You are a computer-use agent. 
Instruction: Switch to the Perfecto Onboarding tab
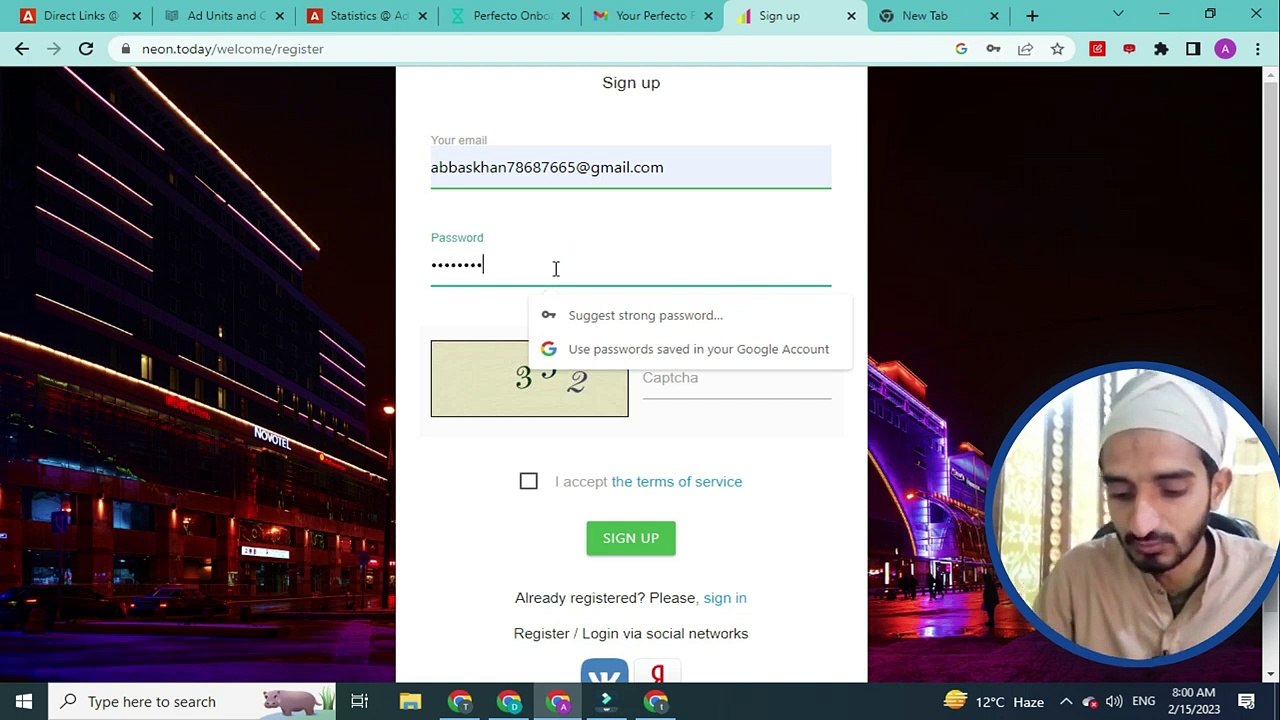pyautogui.click(x=510, y=16)
